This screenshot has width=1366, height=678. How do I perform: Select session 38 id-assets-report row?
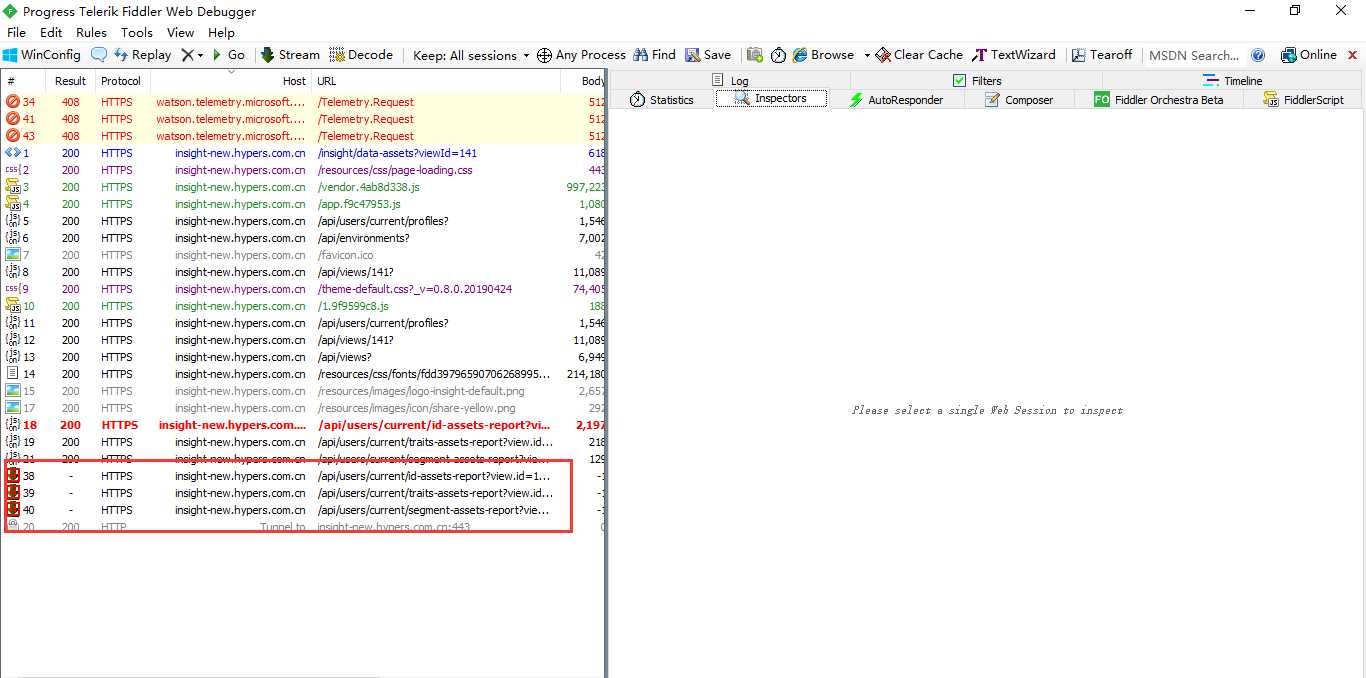304,476
